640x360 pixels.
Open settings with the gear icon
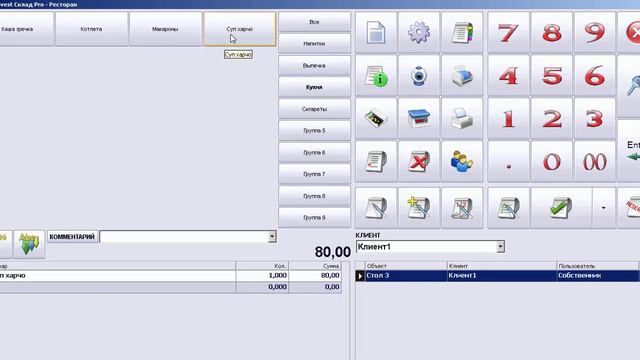pyautogui.click(x=419, y=32)
